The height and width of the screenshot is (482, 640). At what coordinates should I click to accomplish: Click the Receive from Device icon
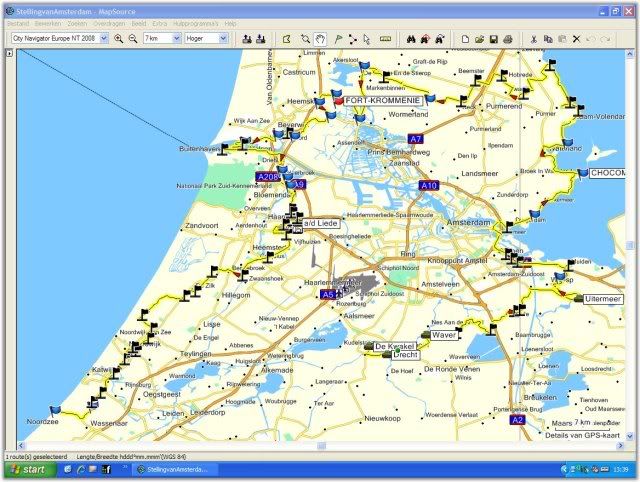261,39
